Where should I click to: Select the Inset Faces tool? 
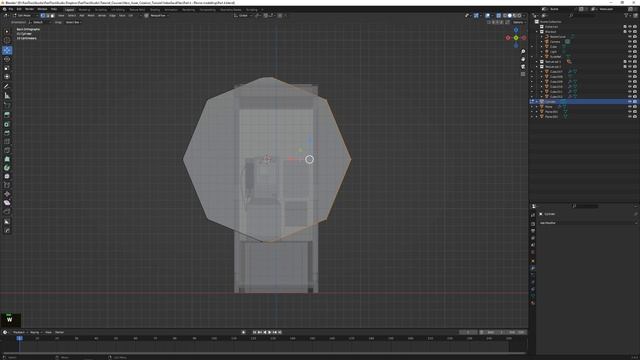pos(7,124)
